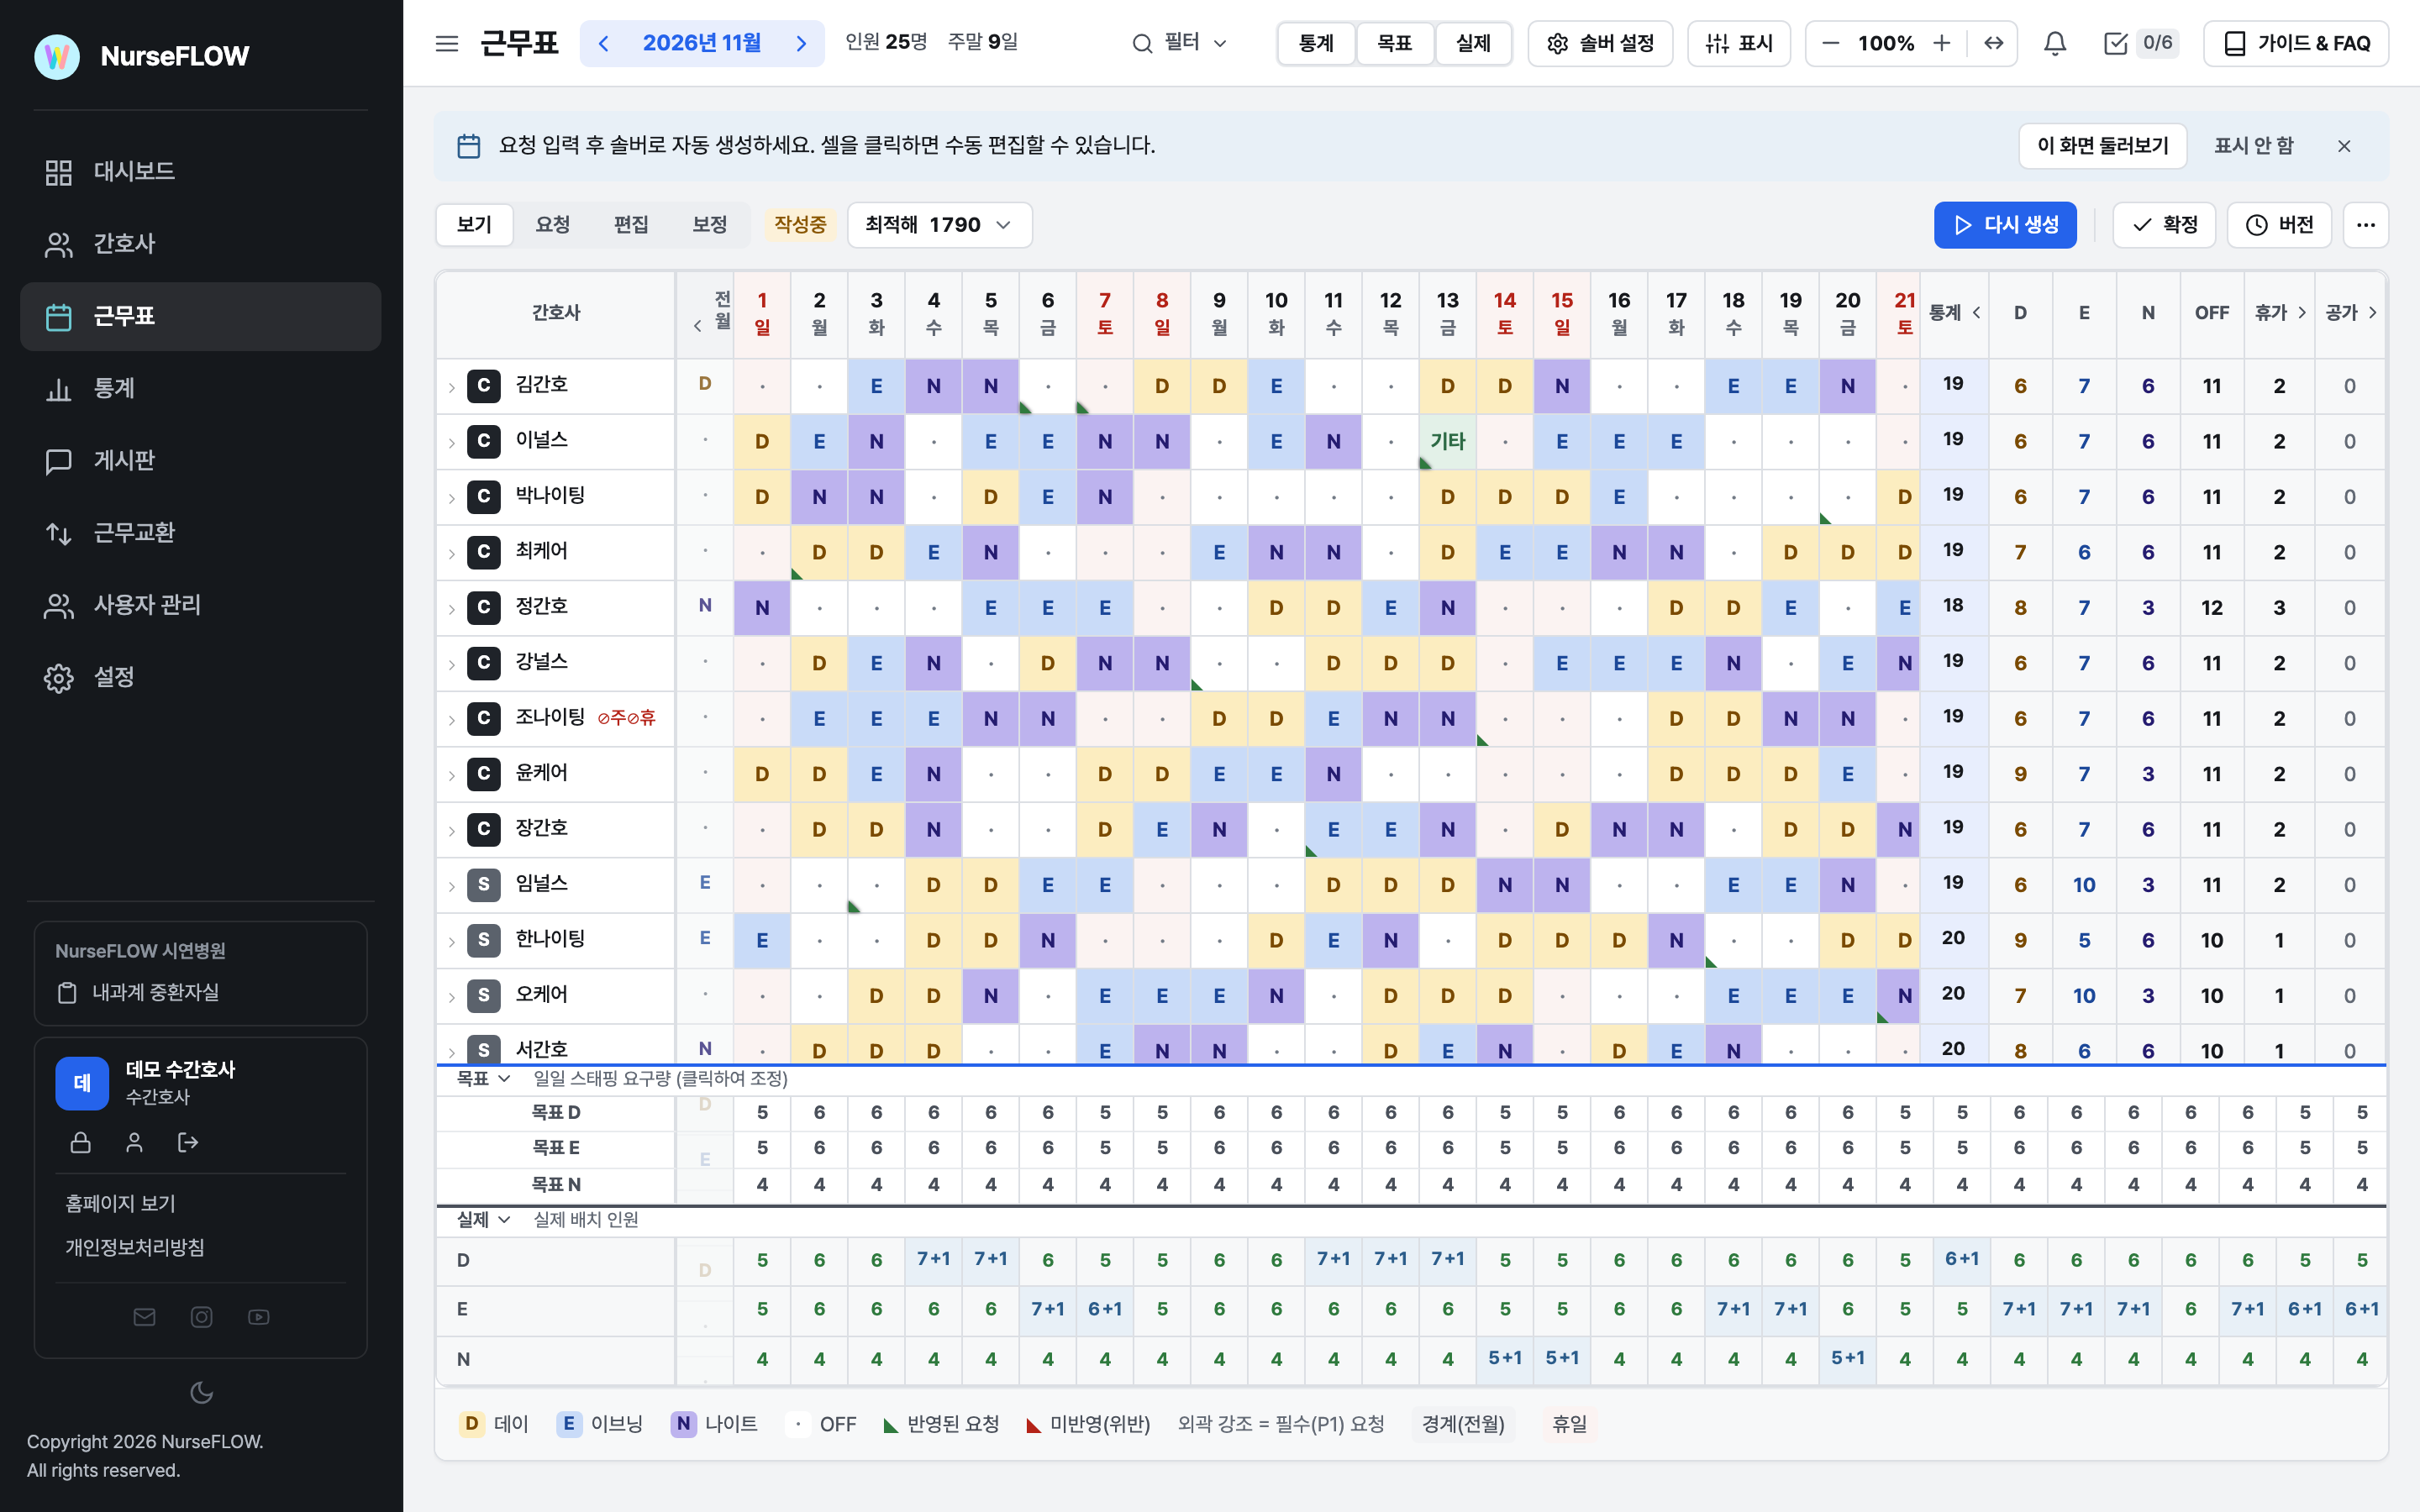Increase zoom with plus icon

coord(1942,43)
